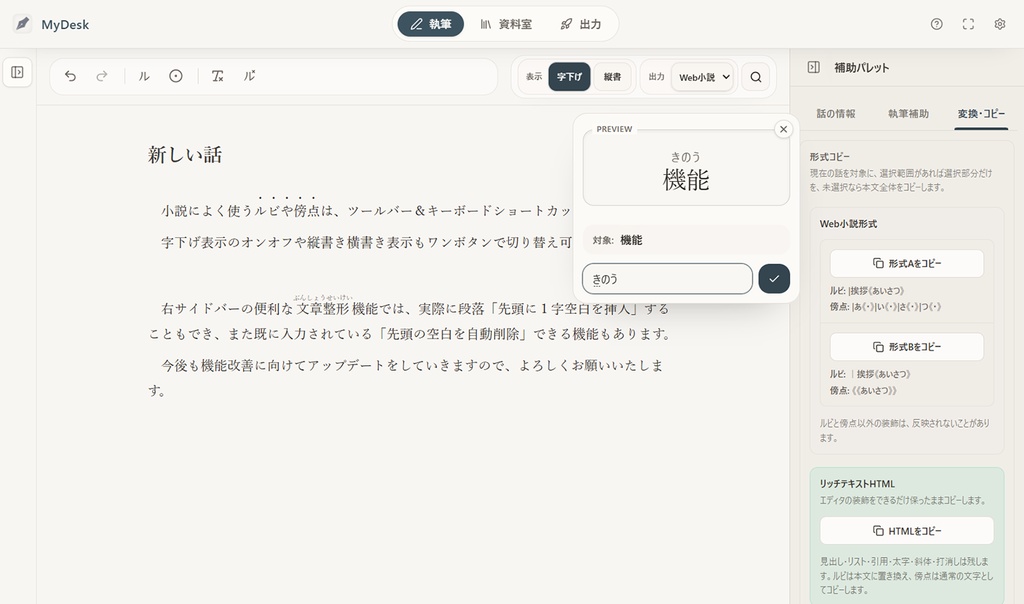Open the left episode sidebar icon
The image size is (1024, 604).
click(x=17, y=71)
